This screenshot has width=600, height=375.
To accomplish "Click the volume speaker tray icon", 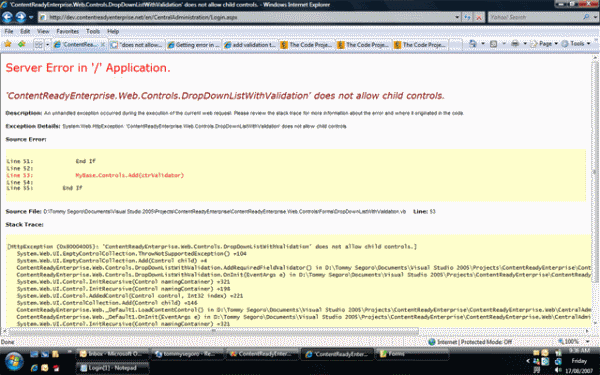I will (x=558, y=370).
